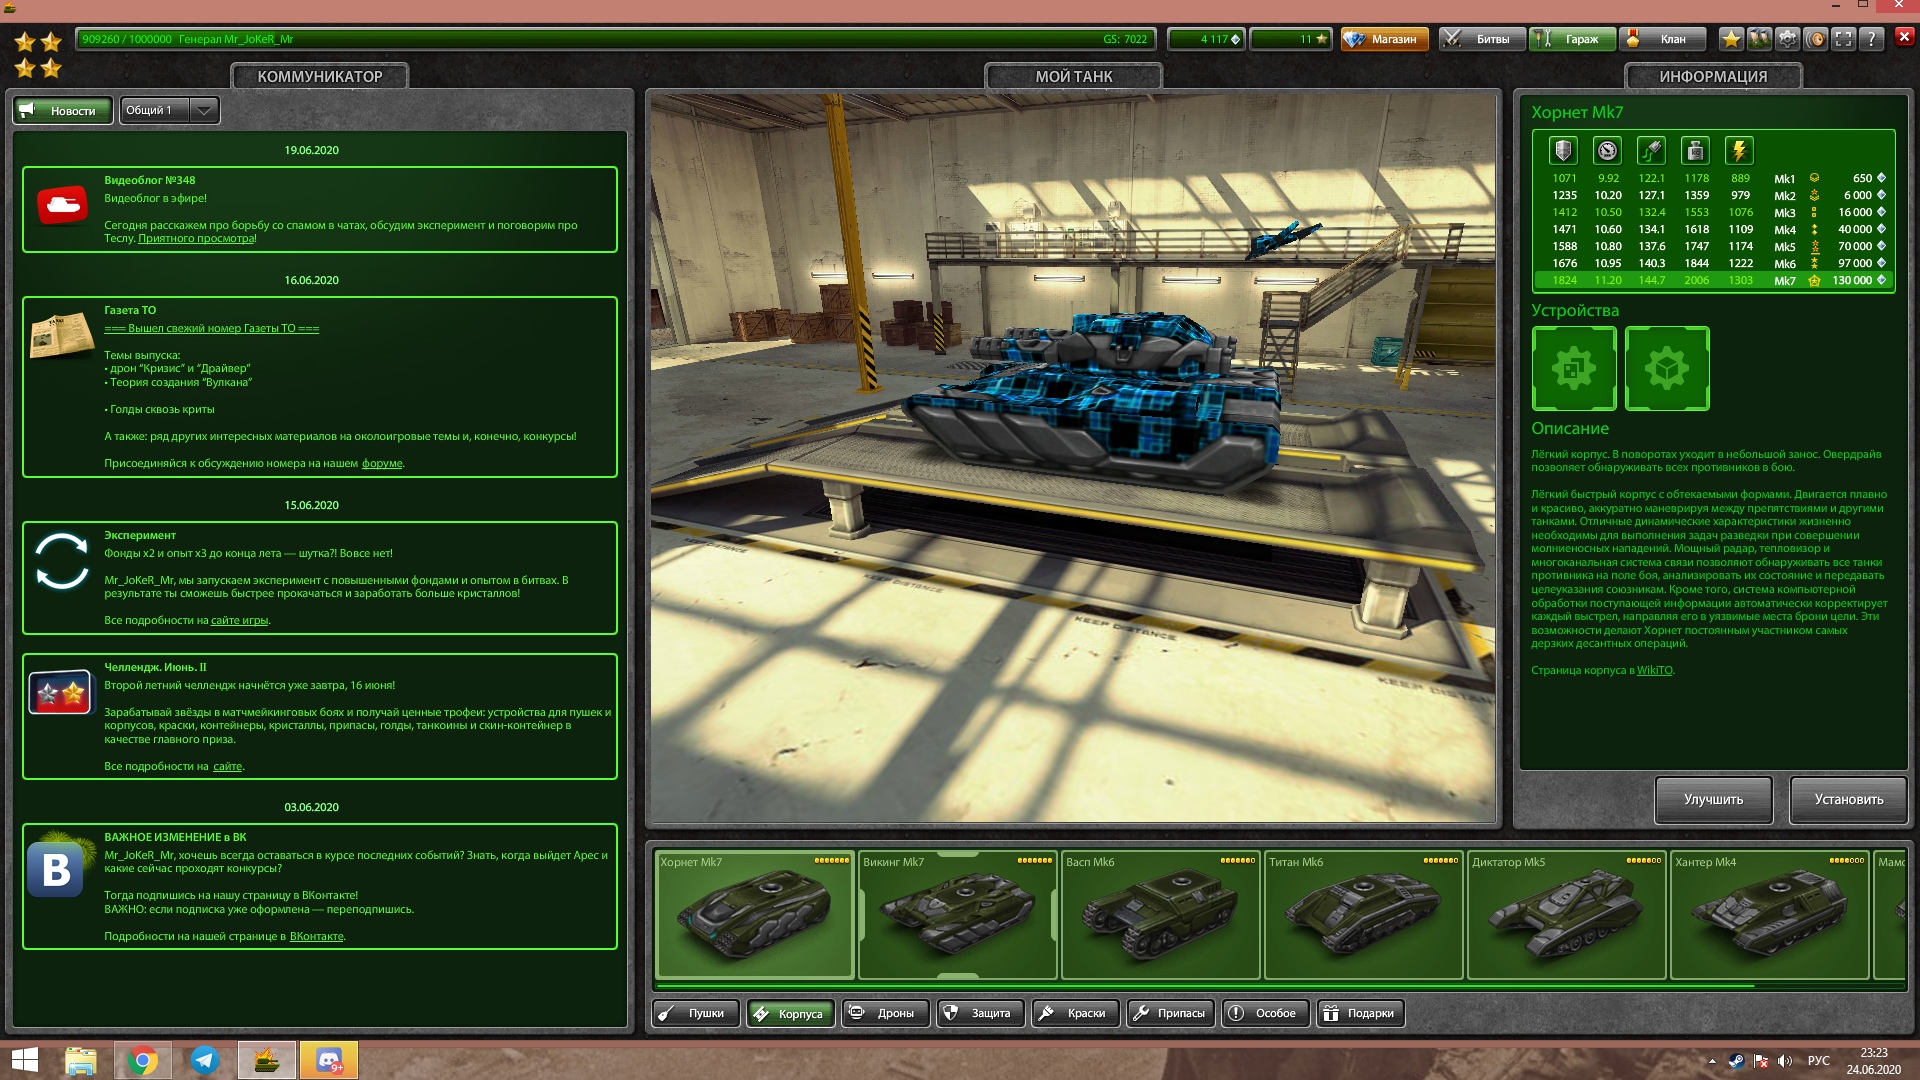Open the Магазин shop button
Viewport: 1920px width, 1080px height.
coord(1384,39)
